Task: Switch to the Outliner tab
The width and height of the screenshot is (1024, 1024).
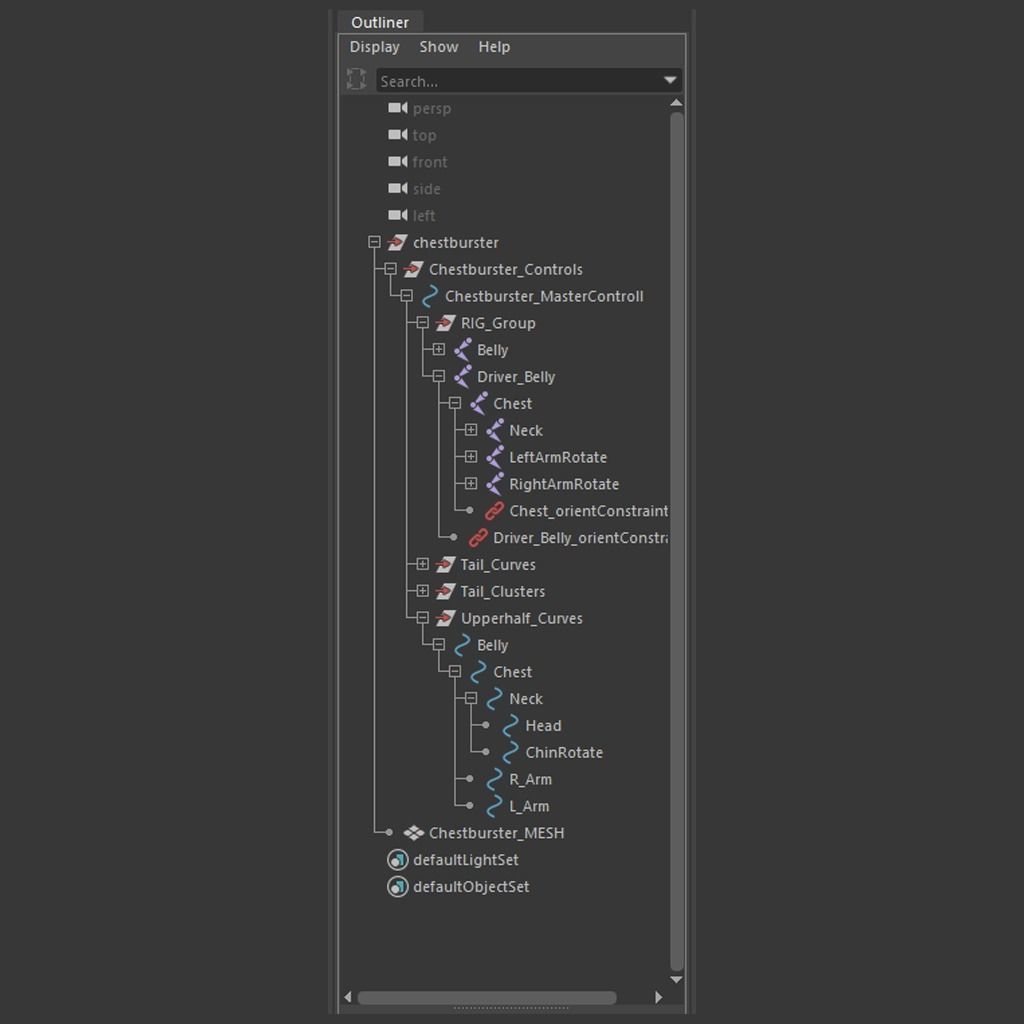Action: coord(379,22)
